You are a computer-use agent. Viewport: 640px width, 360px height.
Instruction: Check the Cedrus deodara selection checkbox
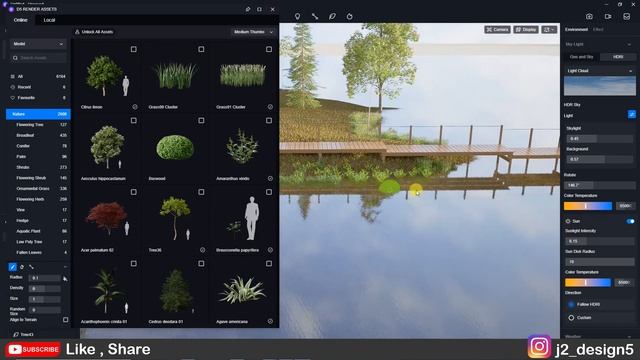pos(201,264)
